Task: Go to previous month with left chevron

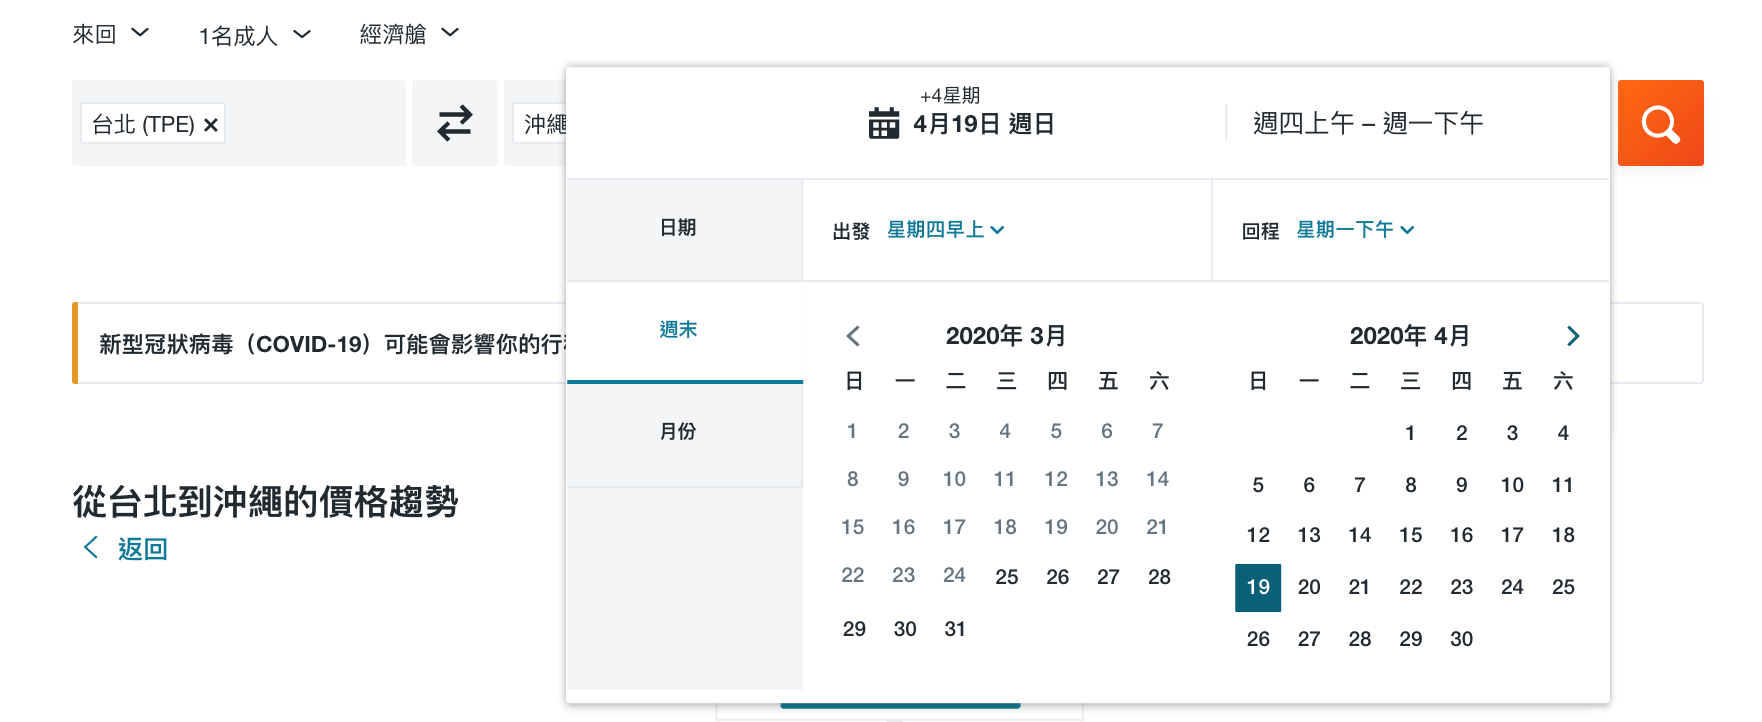Action: coord(853,336)
